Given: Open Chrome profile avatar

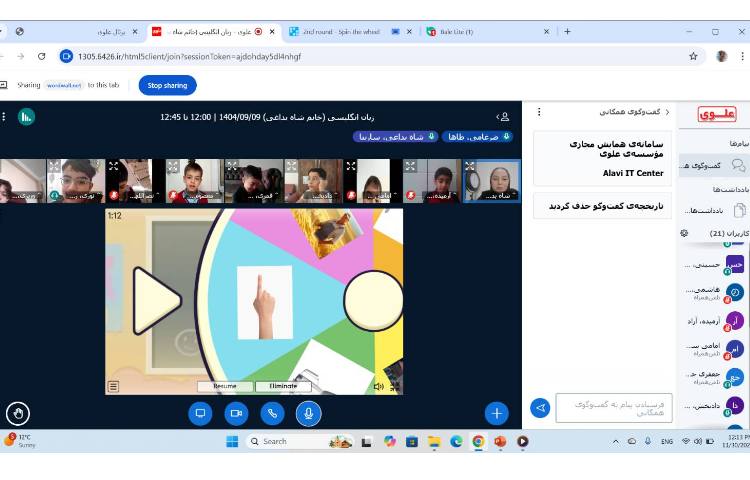Looking at the screenshot, I should 722,56.
